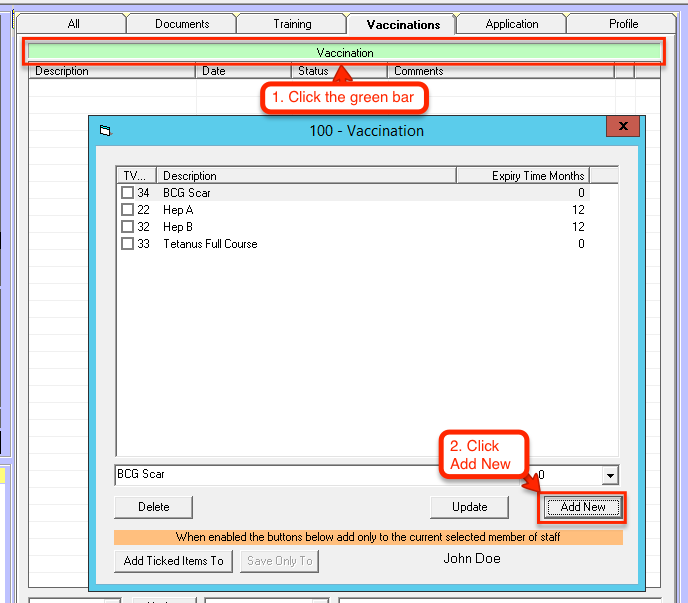This screenshot has width=688, height=603.
Task: Close the 100 - Vaccination dialog
Action: (x=624, y=127)
